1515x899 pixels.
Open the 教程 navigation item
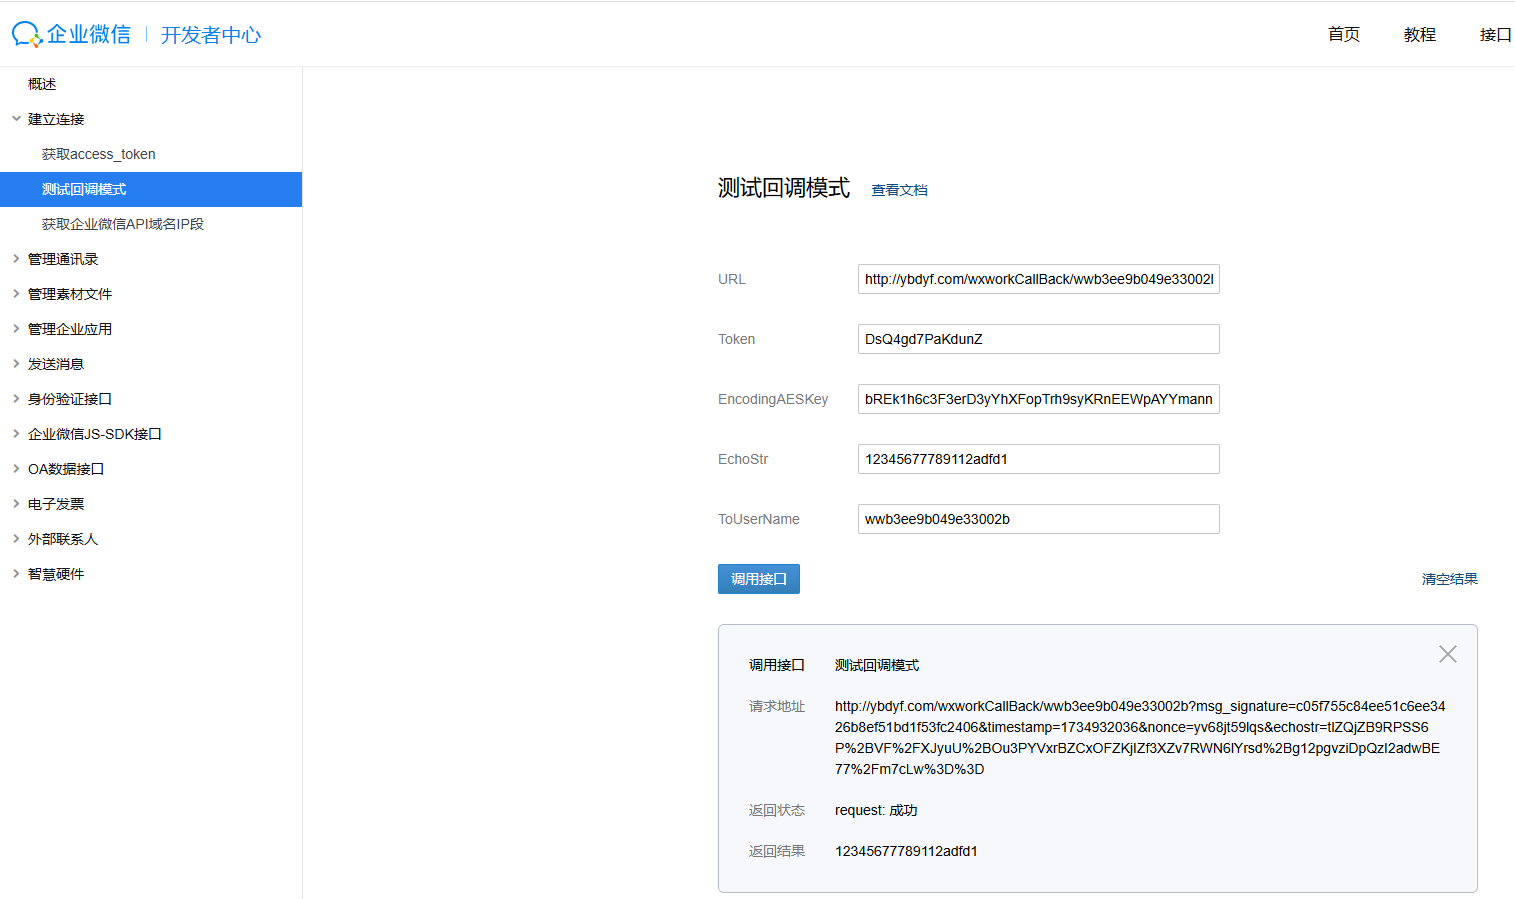pyautogui.click(x=1419, y=33)
